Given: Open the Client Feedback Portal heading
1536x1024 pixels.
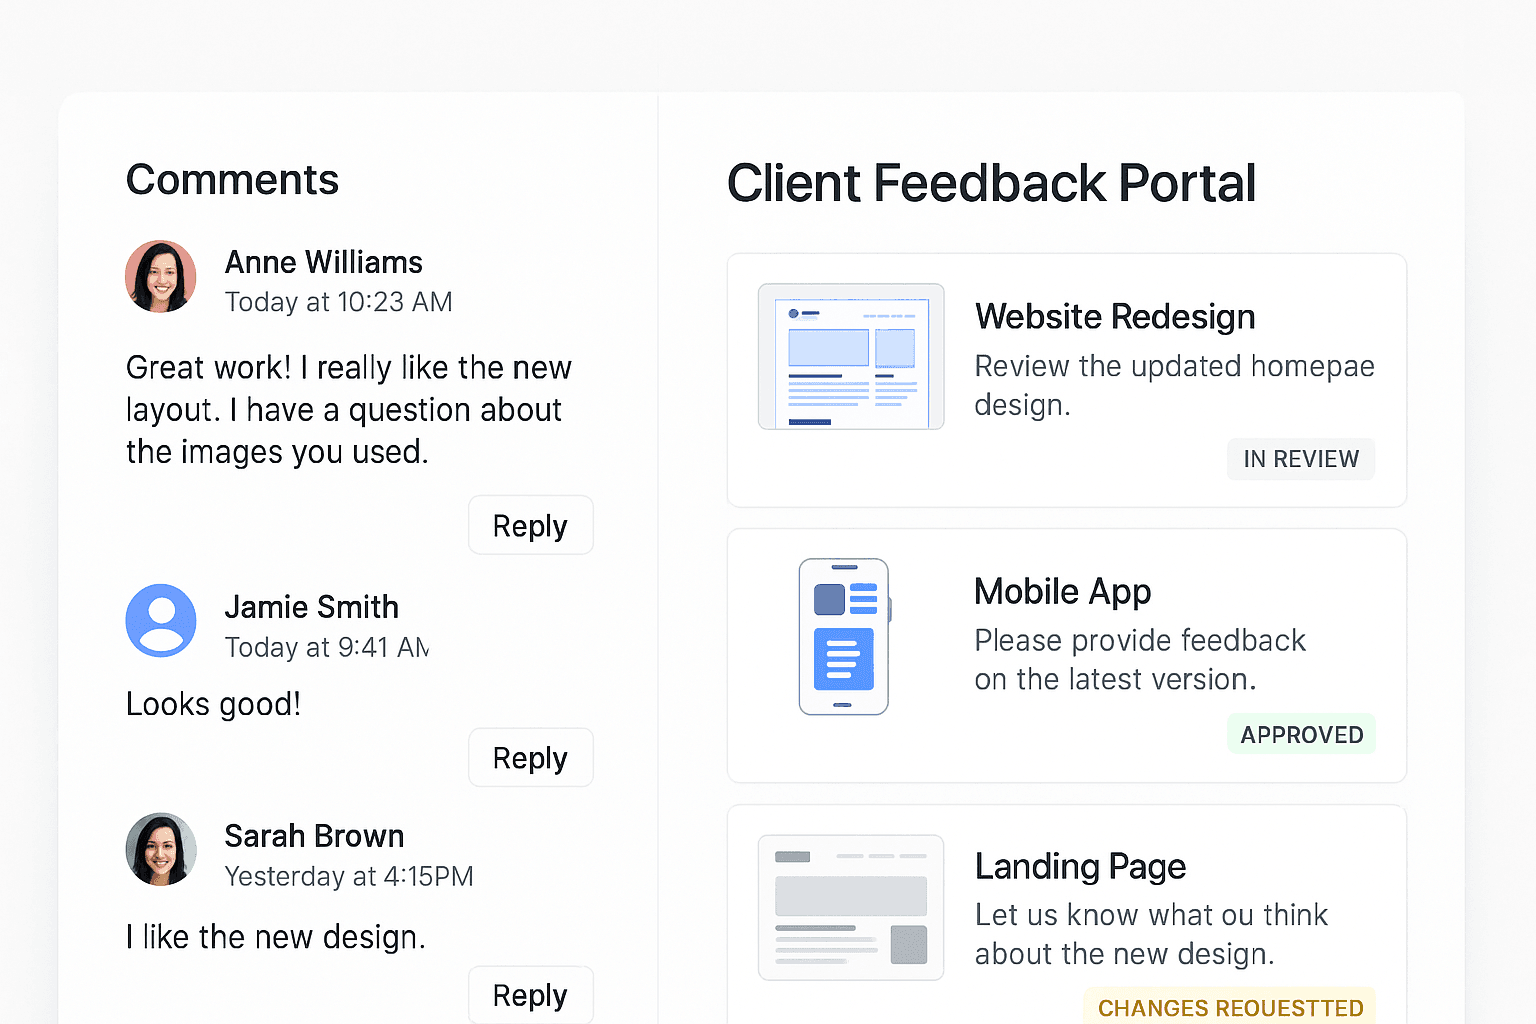Looking at the screenshot, I should point(992,184).
